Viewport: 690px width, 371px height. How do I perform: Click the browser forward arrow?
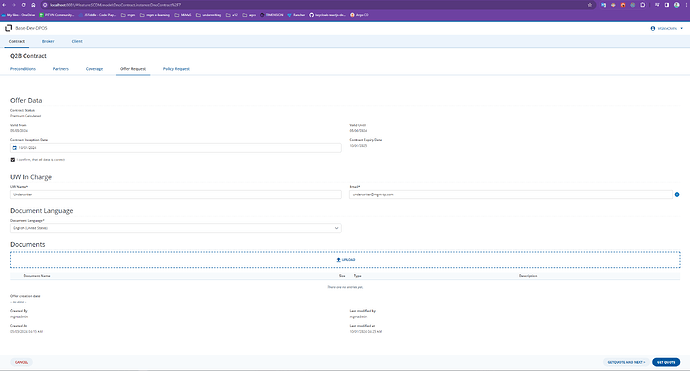14,5
